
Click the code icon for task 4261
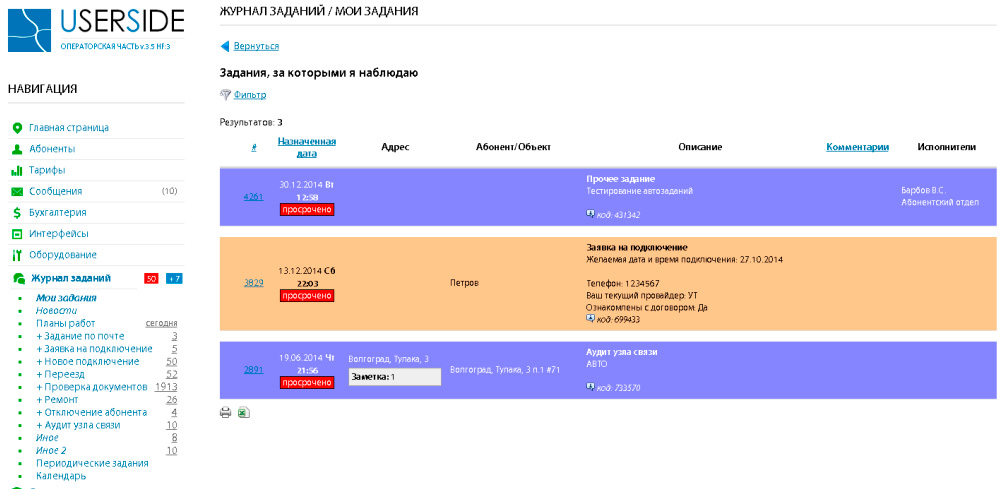[590, 214]
